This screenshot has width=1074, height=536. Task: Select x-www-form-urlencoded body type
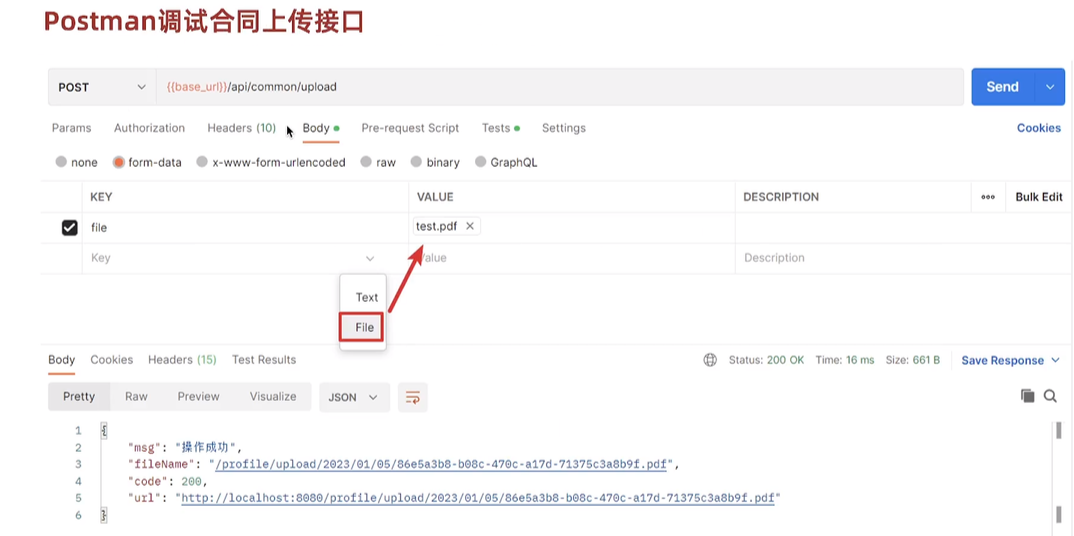tap(271, 162)
